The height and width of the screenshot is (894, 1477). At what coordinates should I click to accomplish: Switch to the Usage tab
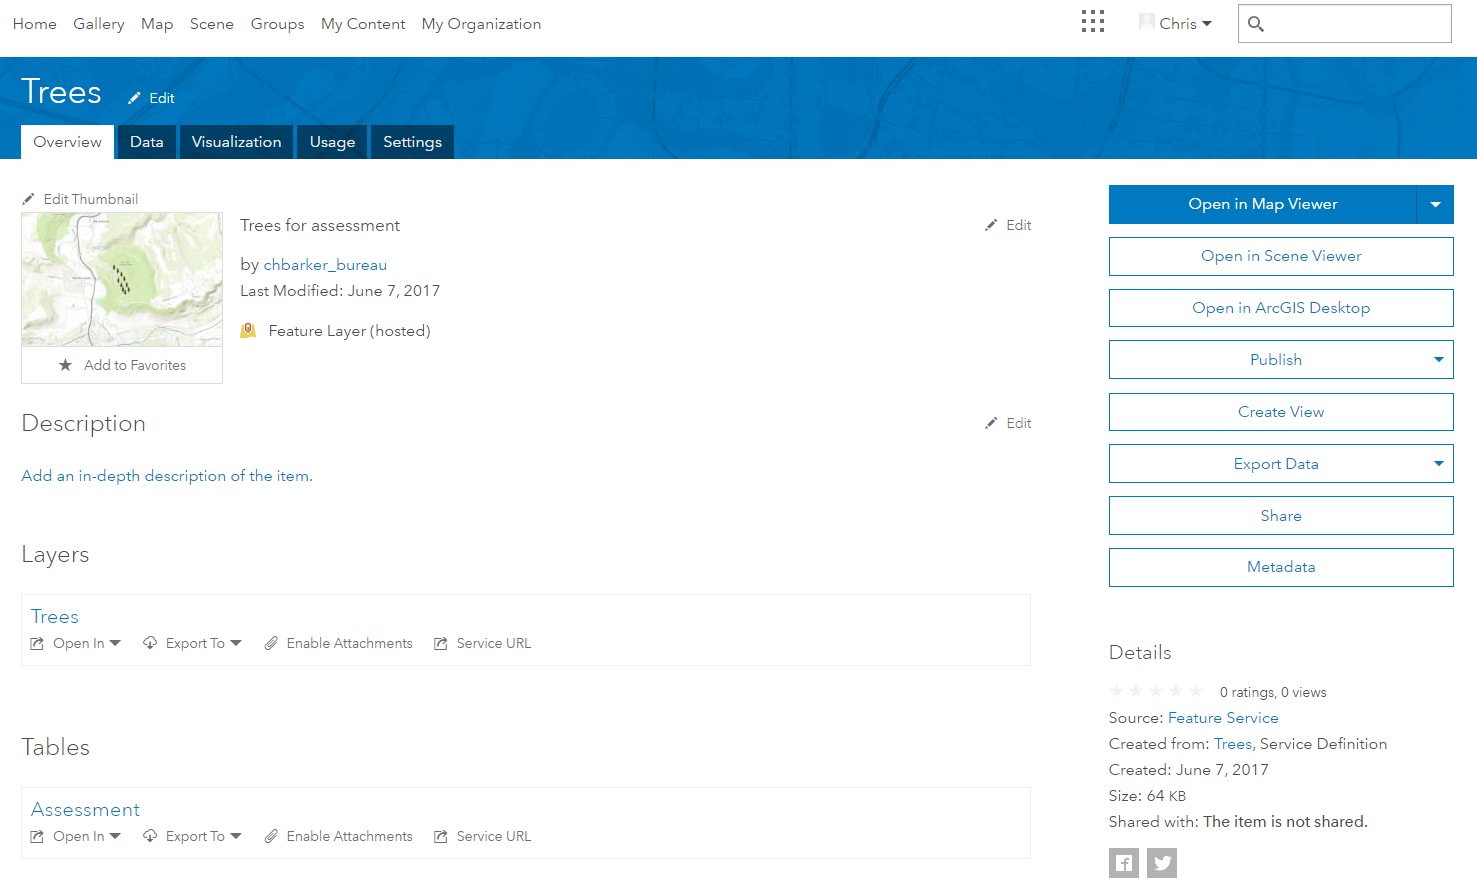pyautogui.click(x=332, y=142)
